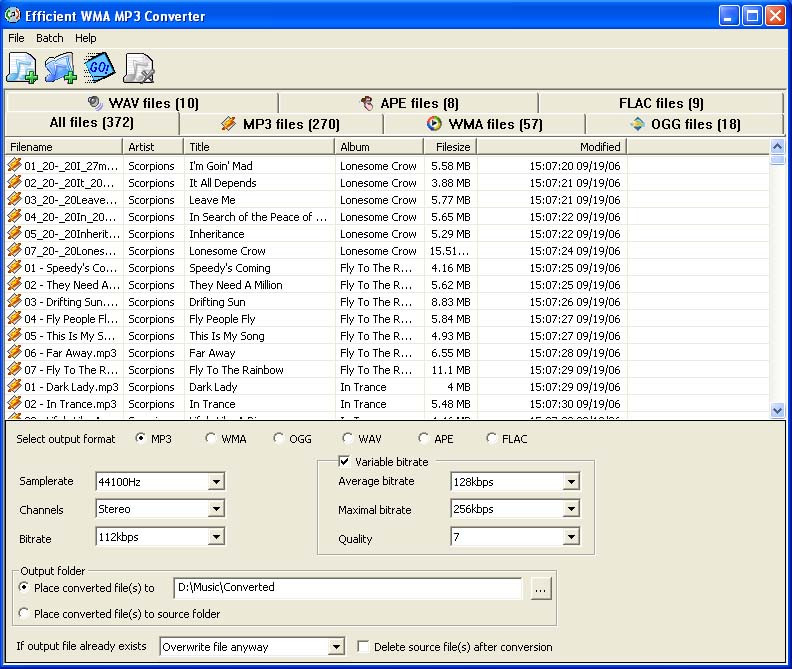Switch to the WMA files (57) tab
Screen dimensions: 792x669
(484, 124)
